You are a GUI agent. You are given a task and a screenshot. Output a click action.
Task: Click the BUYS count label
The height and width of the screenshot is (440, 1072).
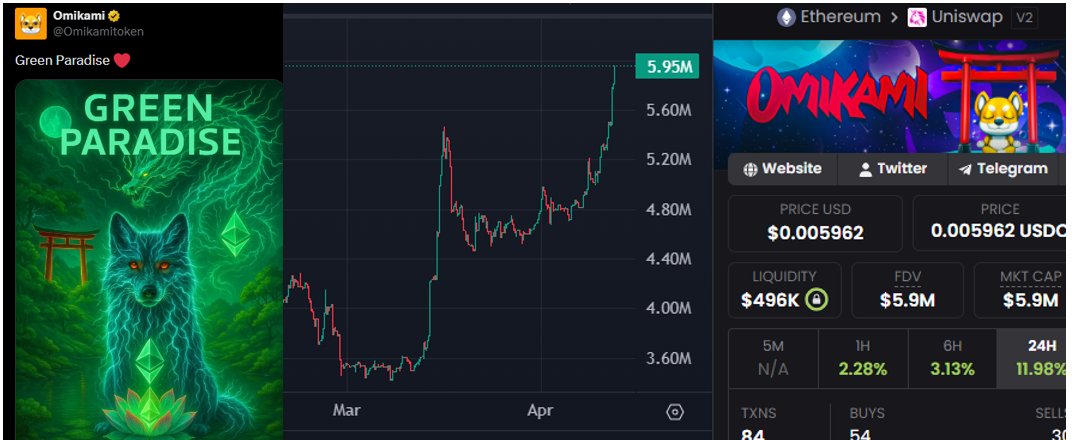pyautogui.click(x=867, y=413)
